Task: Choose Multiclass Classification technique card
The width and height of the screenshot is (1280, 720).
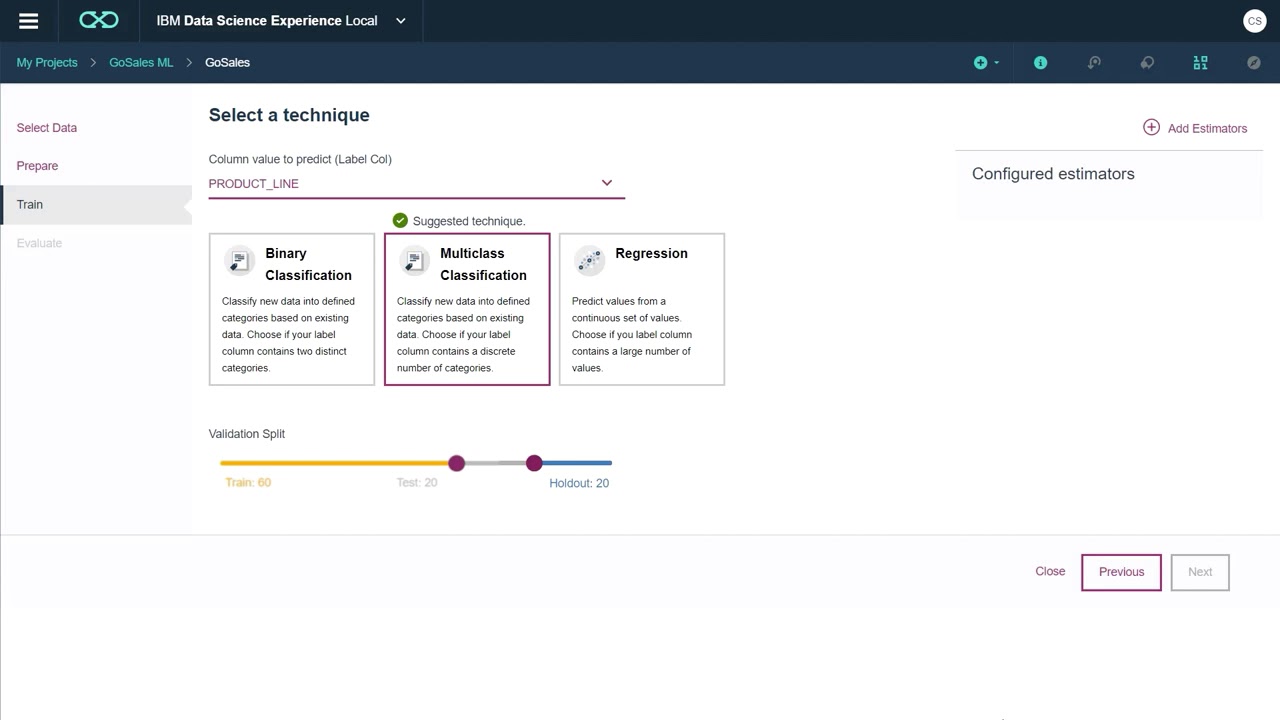Action: click(467, 309)
